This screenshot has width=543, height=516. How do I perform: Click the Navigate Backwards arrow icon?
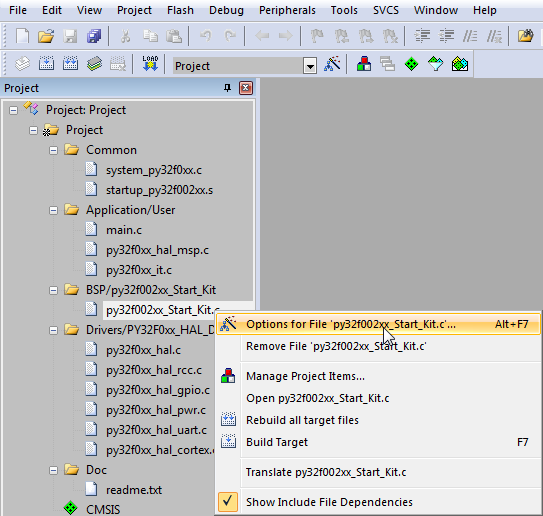coord(262,36)
